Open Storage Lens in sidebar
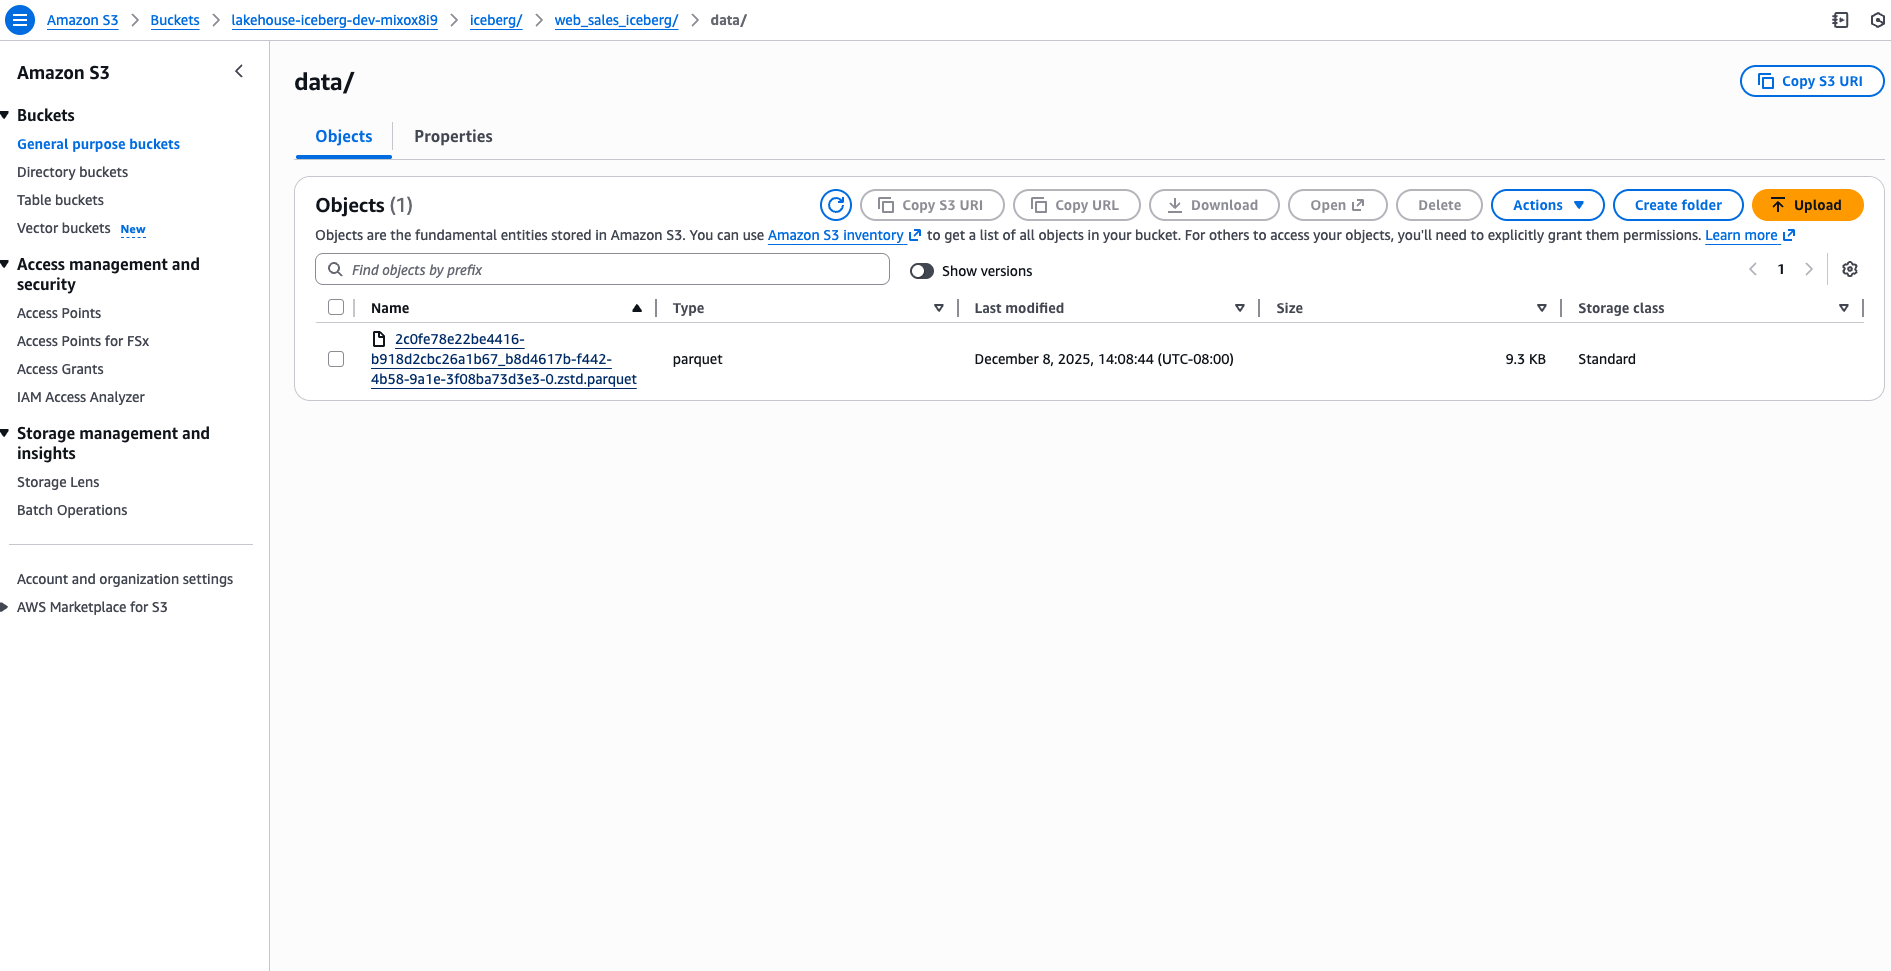This screenshot has height=971, width=1891. pyautogui.click(x=58, y=482)
